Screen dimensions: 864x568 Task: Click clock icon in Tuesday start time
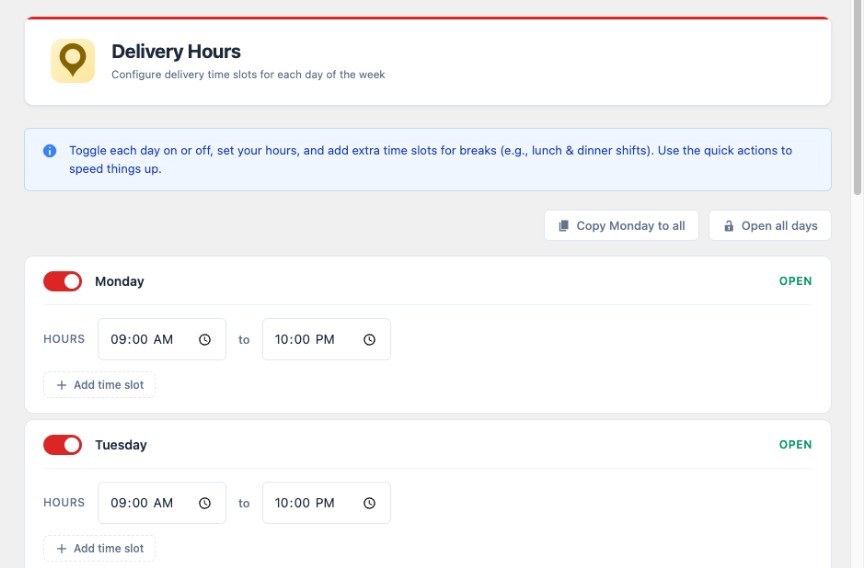point(204,503)
